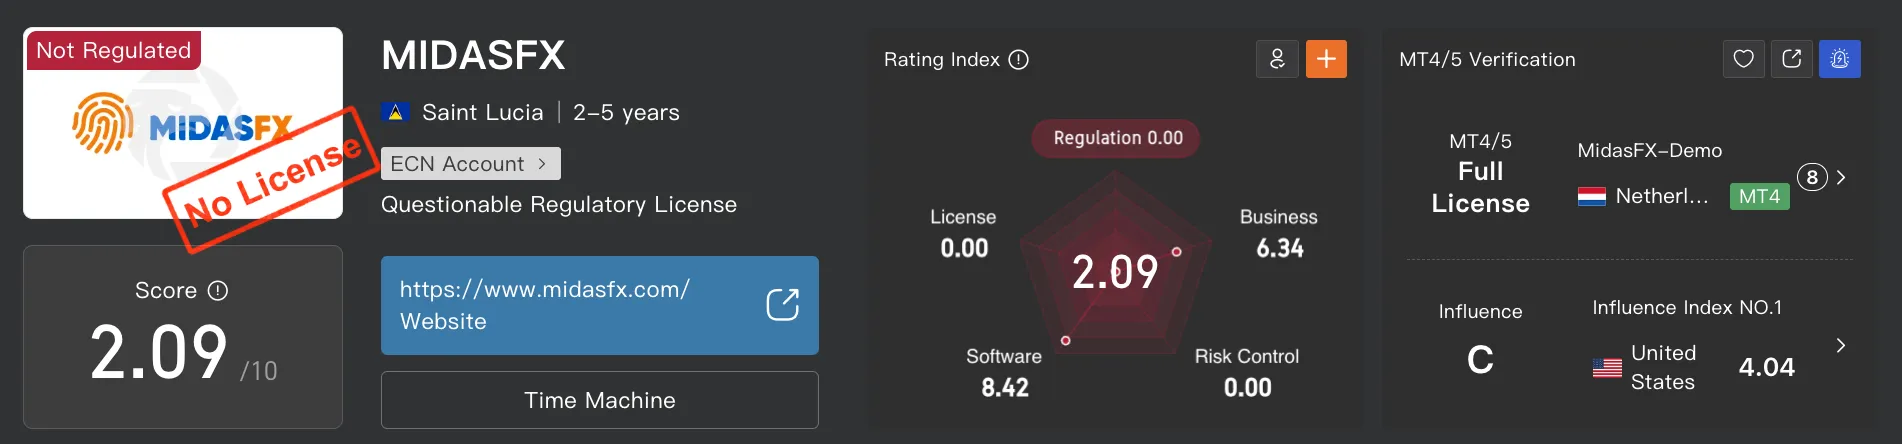Click the circled number 8 badge
The image size is (1902, 444).
pos(1812,177)
